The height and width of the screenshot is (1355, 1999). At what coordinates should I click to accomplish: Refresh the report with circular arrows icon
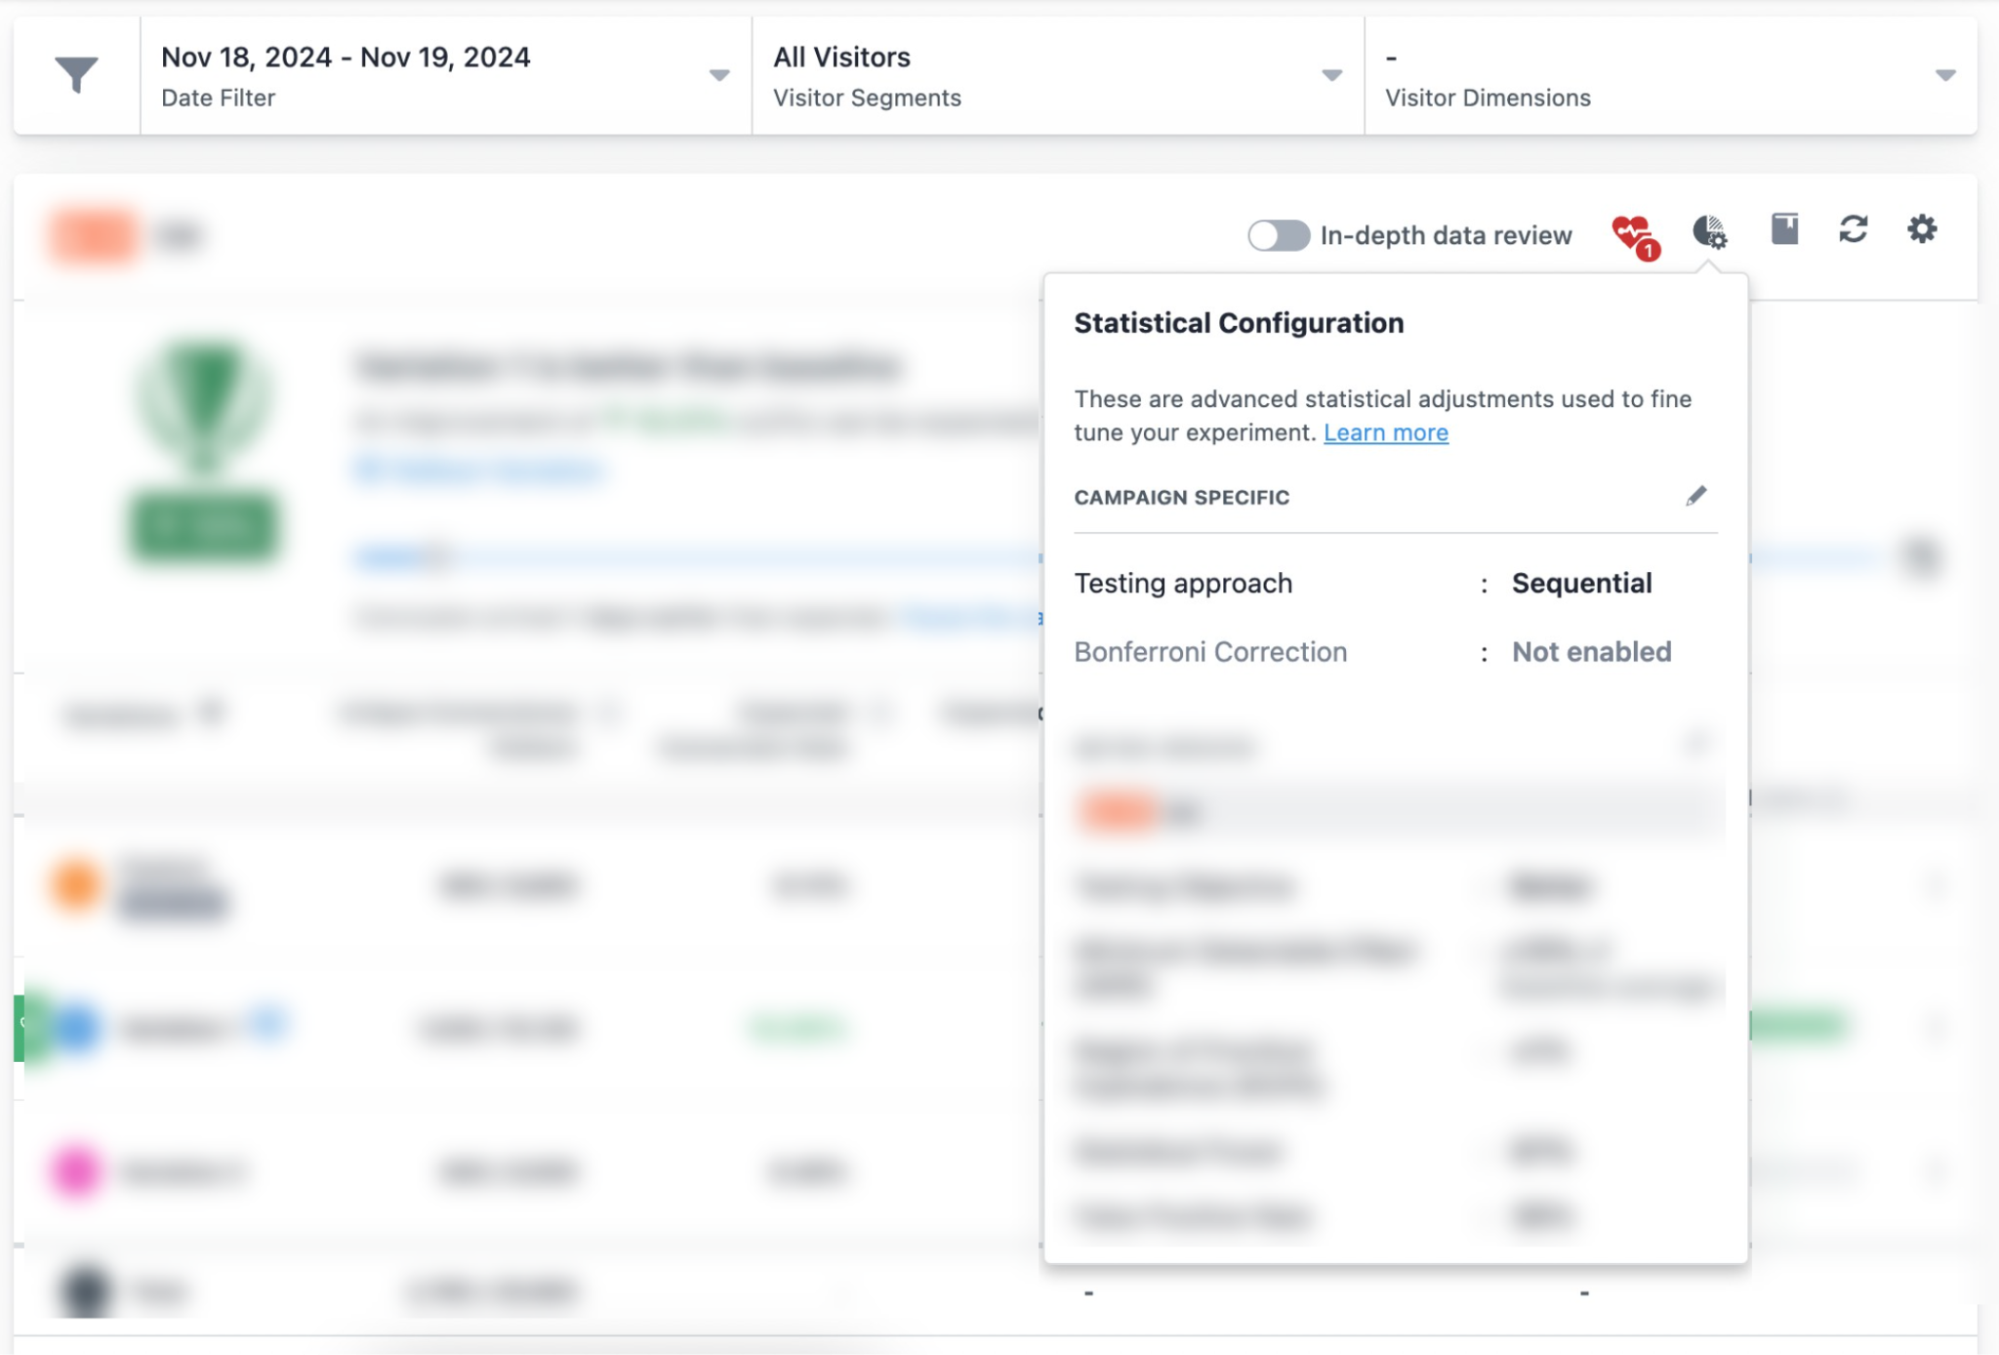1853,230
